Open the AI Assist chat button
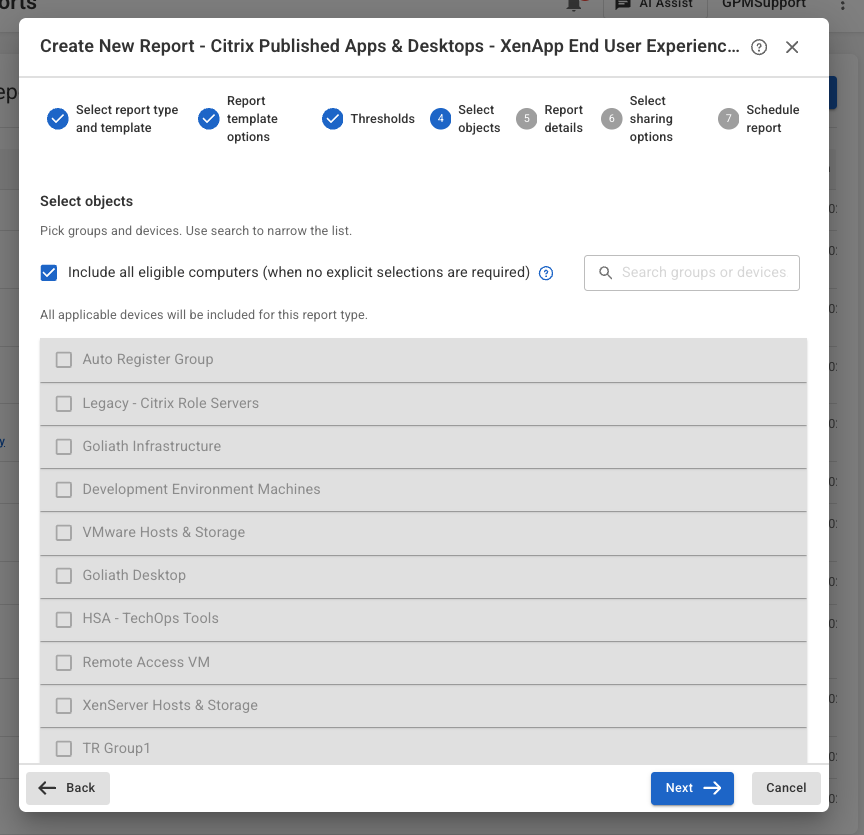This screenshot has width=864, height=835. pos(654,4)
